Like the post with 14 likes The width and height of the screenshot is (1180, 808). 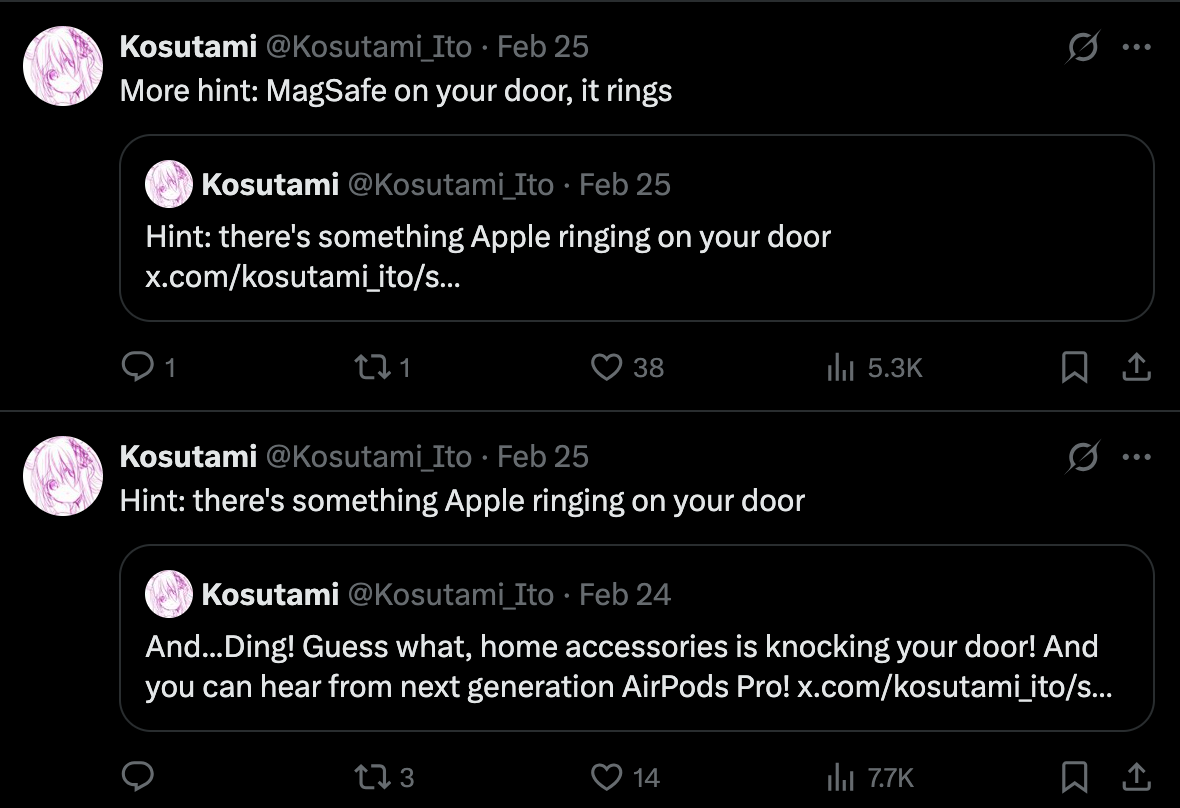pyautogui.click(x=607, y=776)
